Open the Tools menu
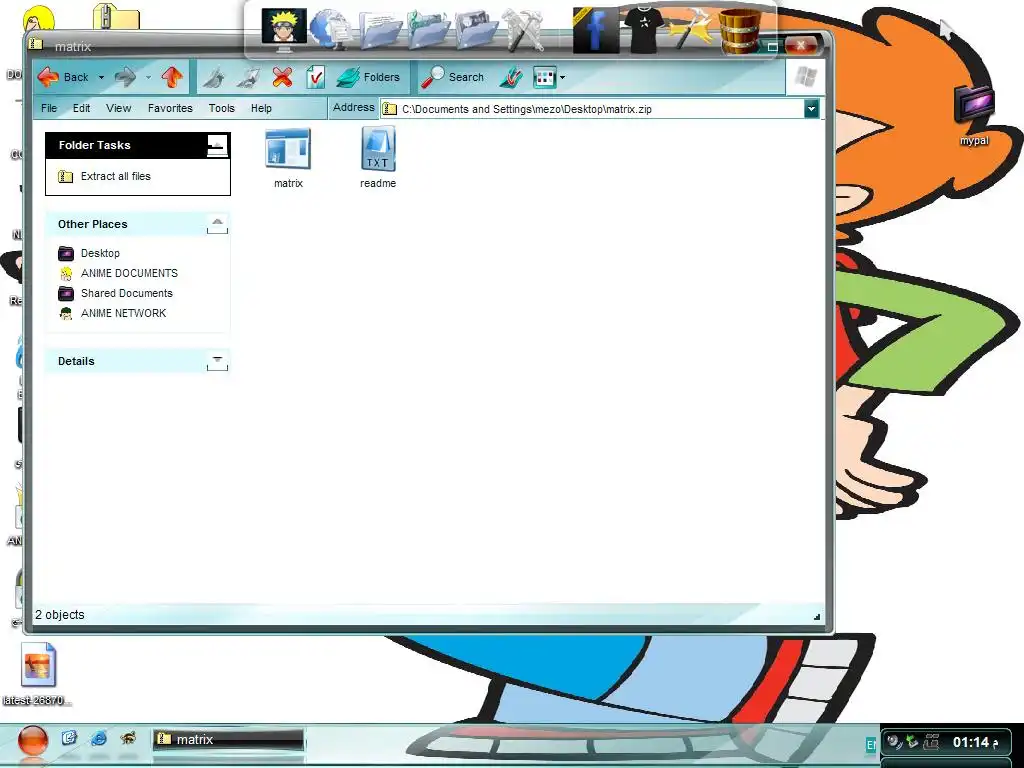Viewport: 1024px width, 768px height. click(222, 108)
